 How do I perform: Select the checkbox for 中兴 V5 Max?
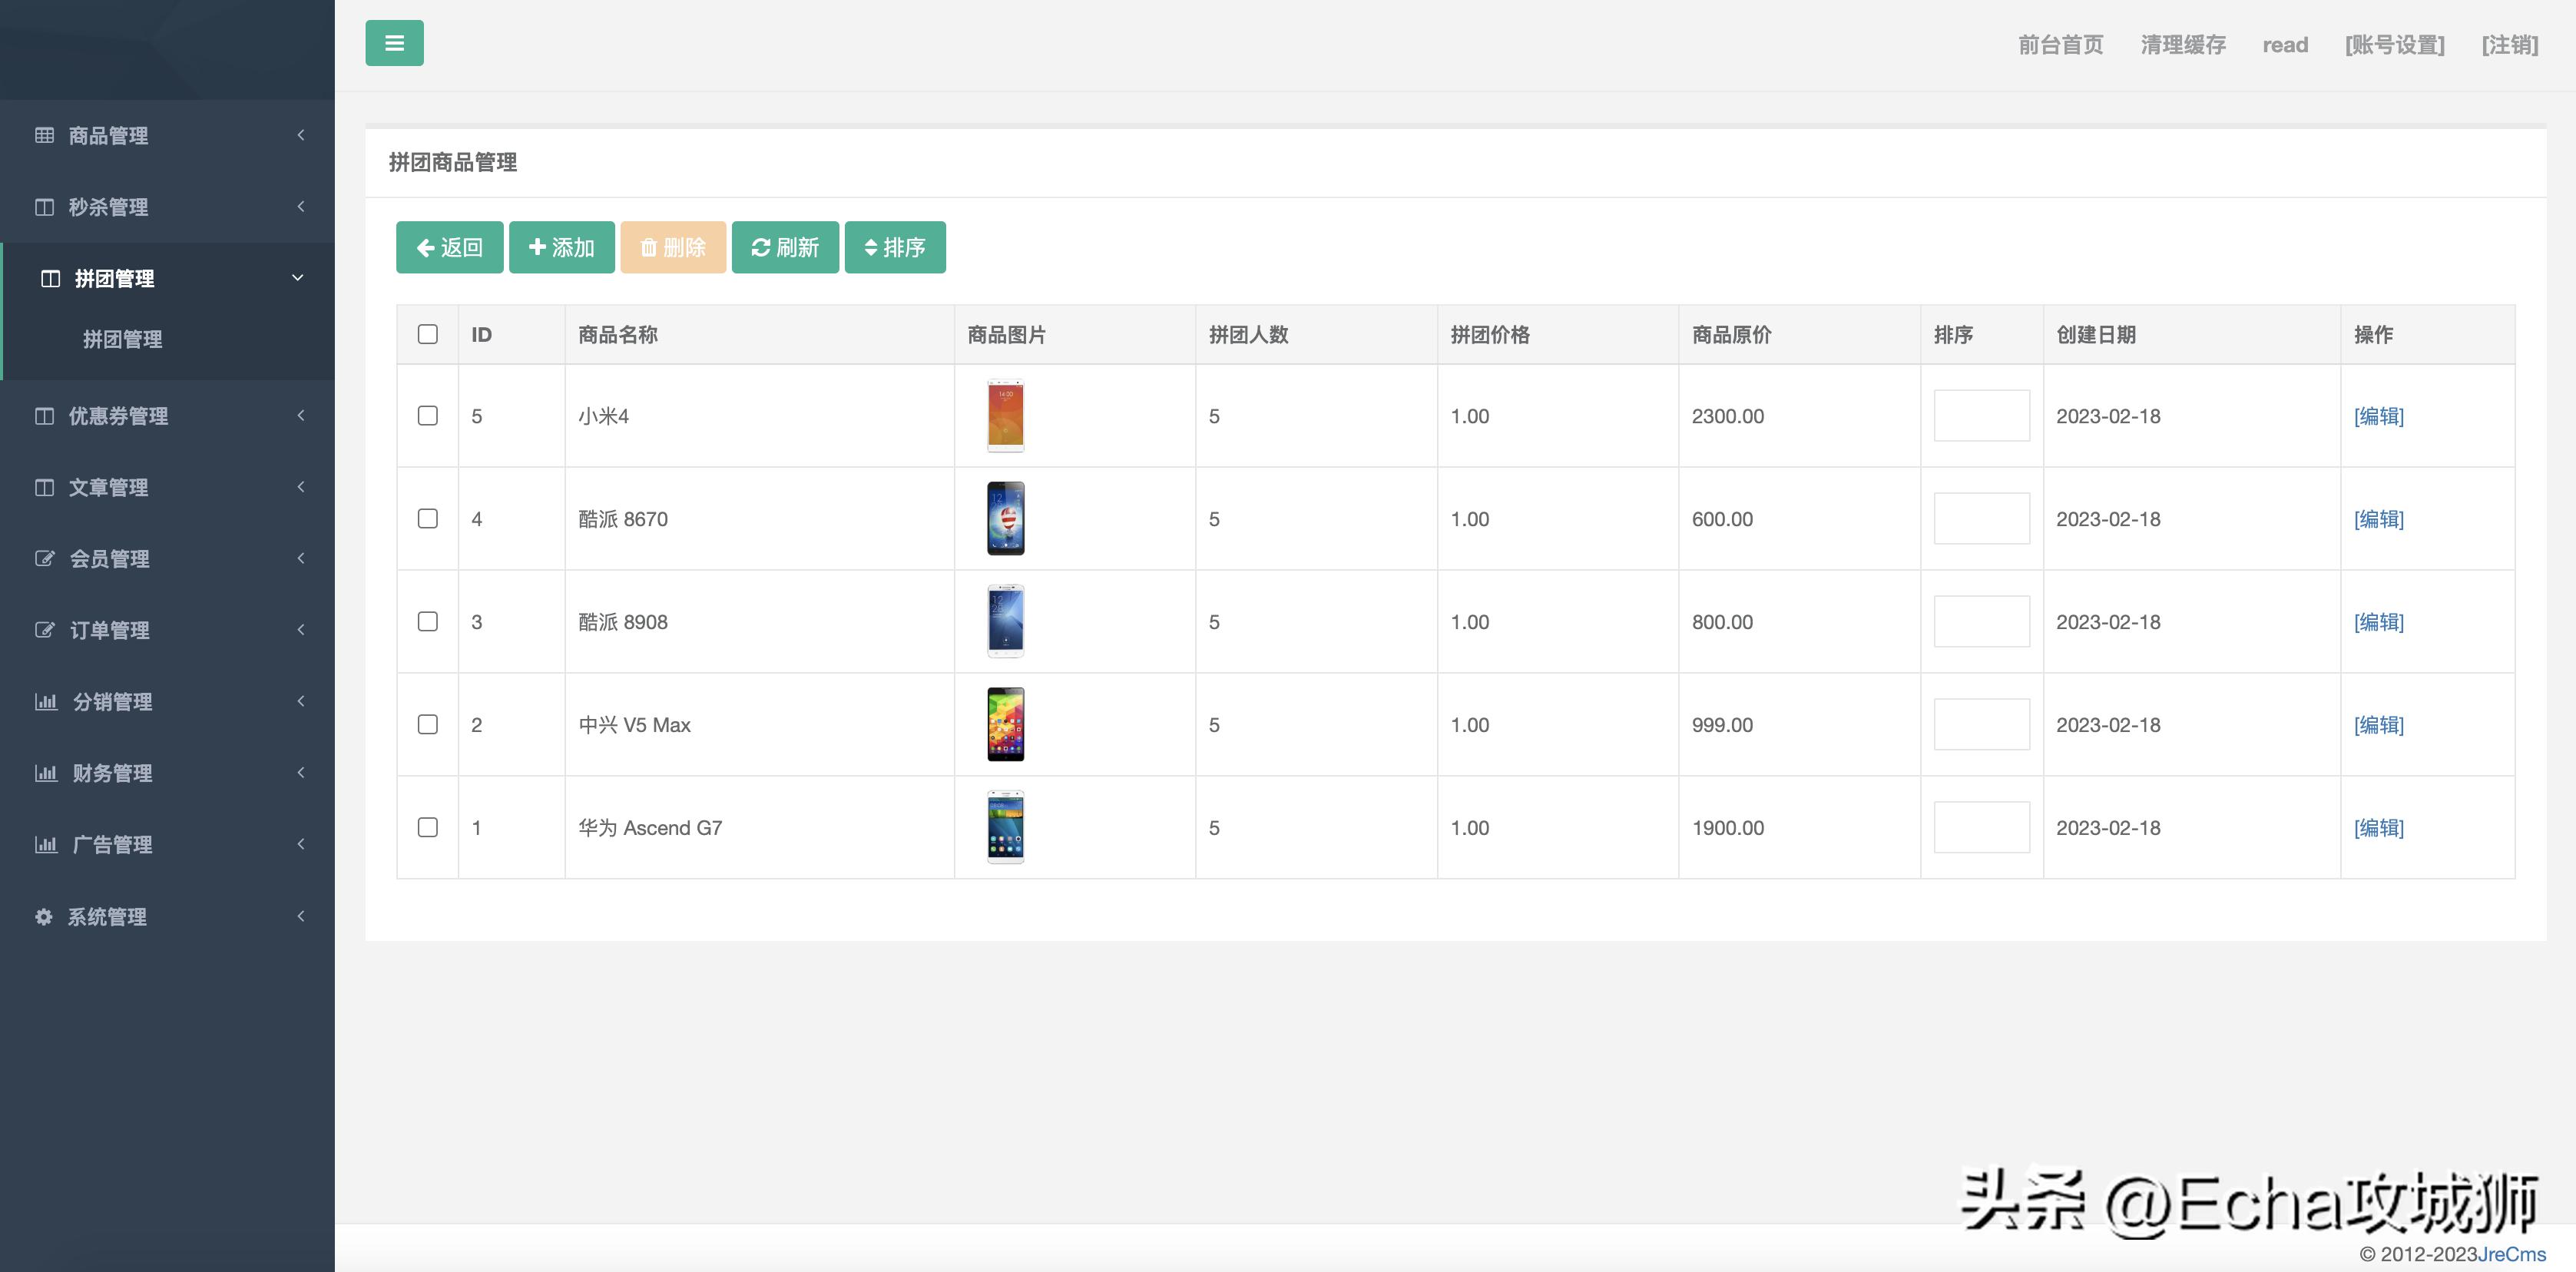click(x=427, y=724)
